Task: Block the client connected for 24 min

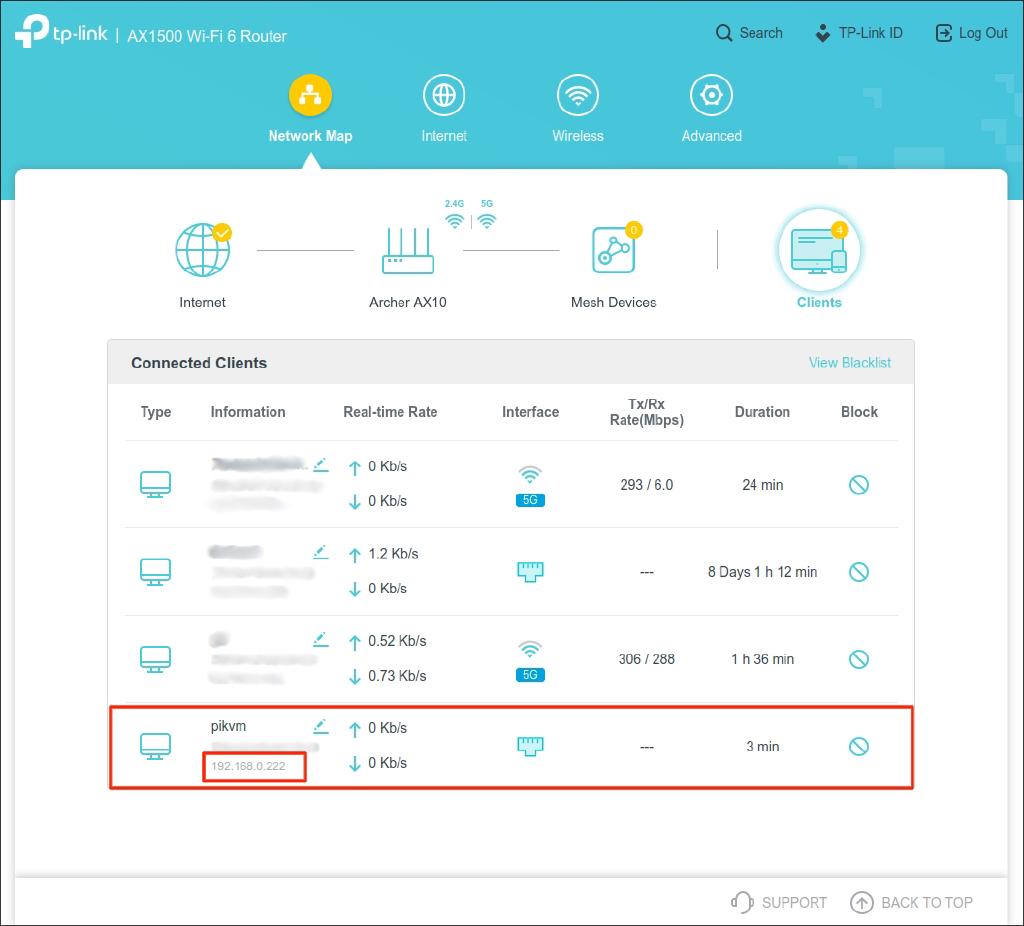Action: (858, 485)
